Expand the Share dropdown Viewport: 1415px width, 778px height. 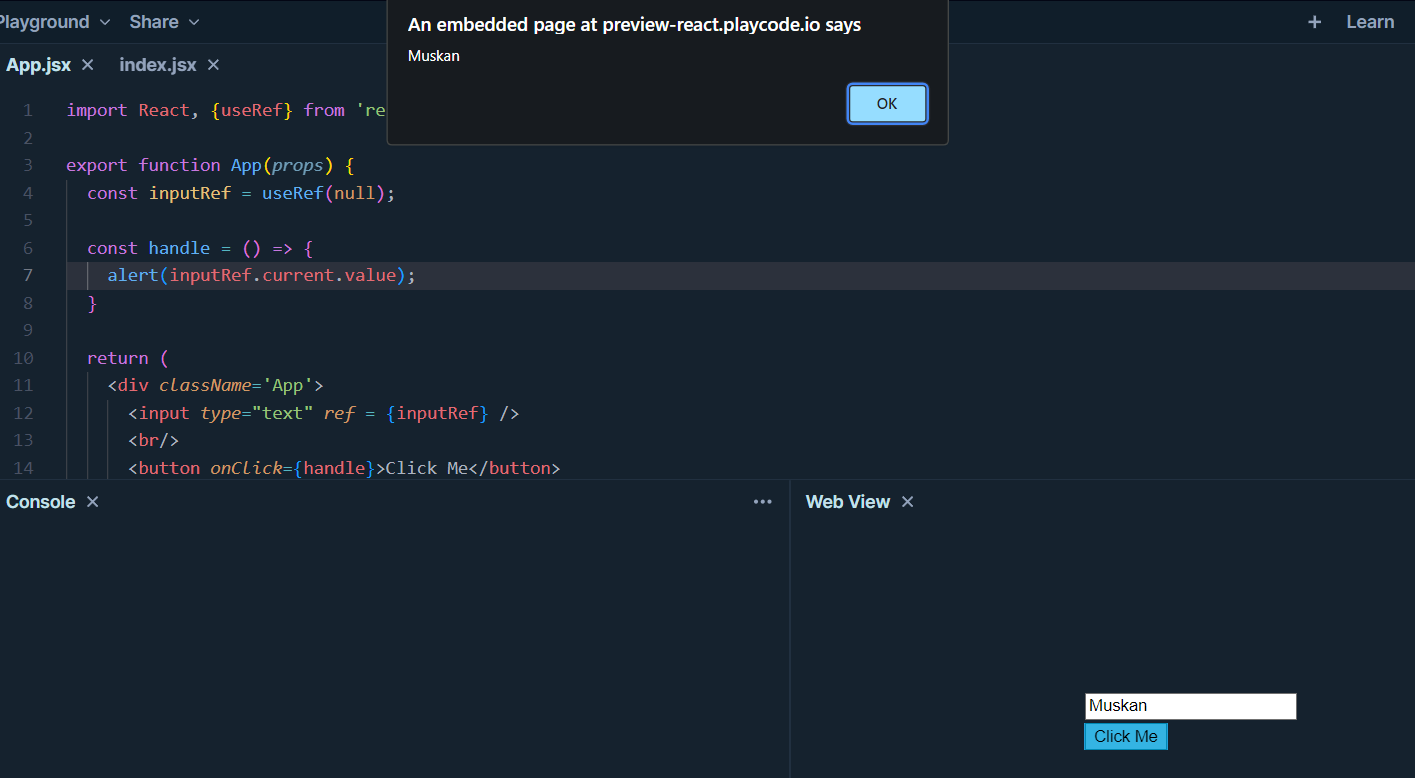(x=164, y=22)
